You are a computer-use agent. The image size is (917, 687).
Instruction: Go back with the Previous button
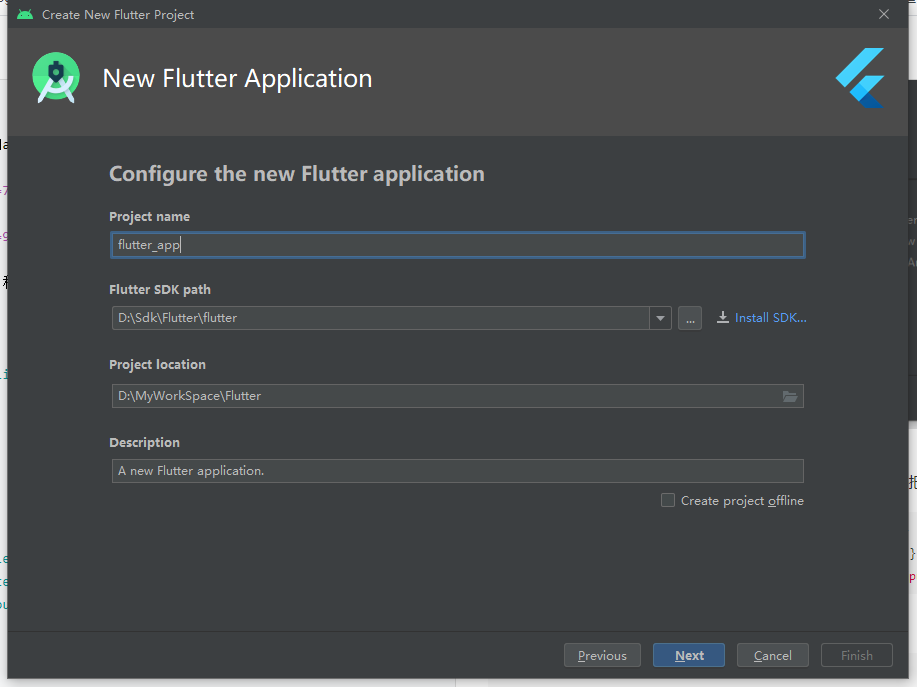tap(602, 656)
